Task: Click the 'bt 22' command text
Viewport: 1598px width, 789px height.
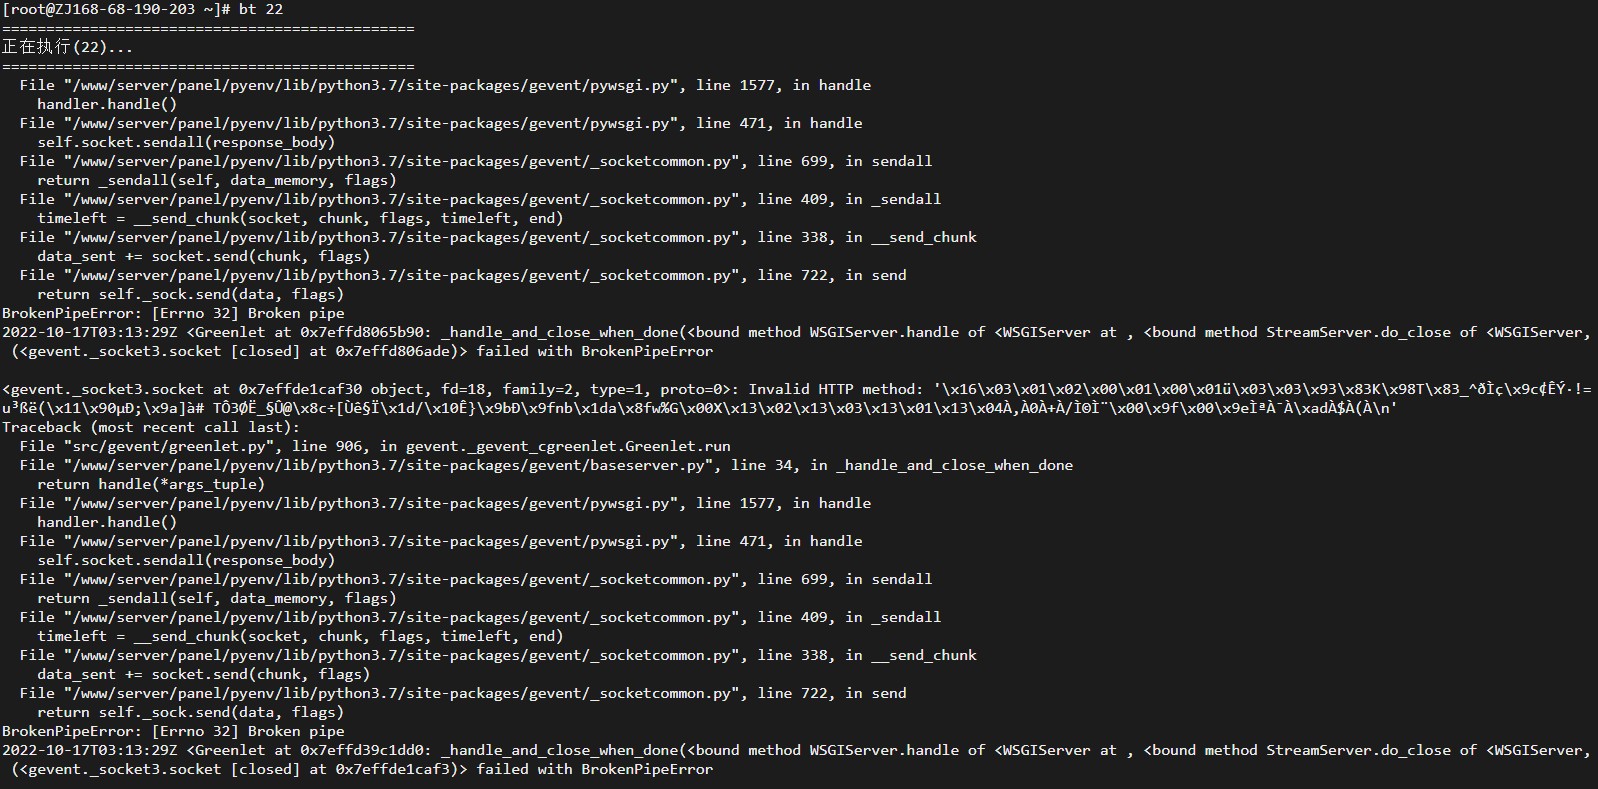Action: tap(261, 9)
